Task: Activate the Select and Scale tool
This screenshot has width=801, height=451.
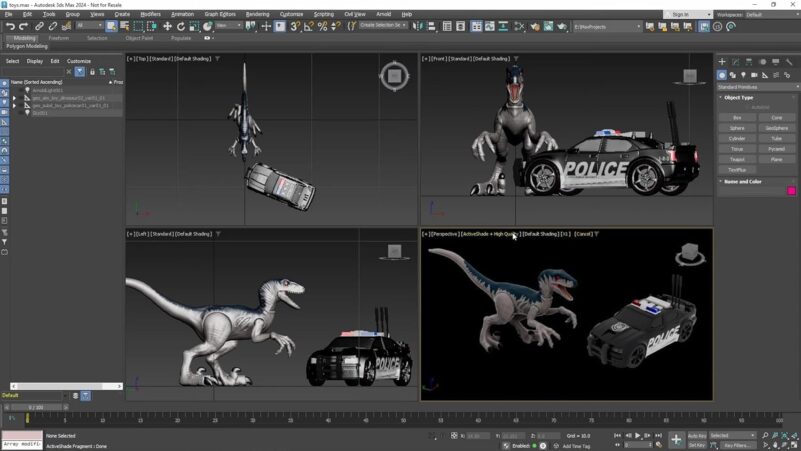Action: (x=194, y=26)
